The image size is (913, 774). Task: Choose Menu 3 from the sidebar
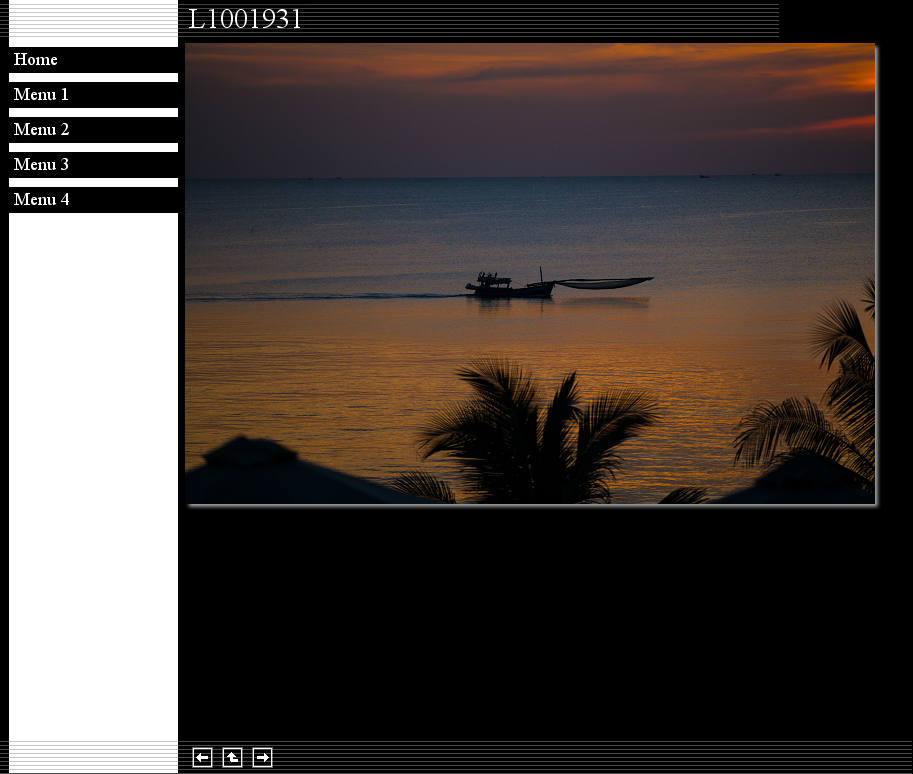pos(41,165)
